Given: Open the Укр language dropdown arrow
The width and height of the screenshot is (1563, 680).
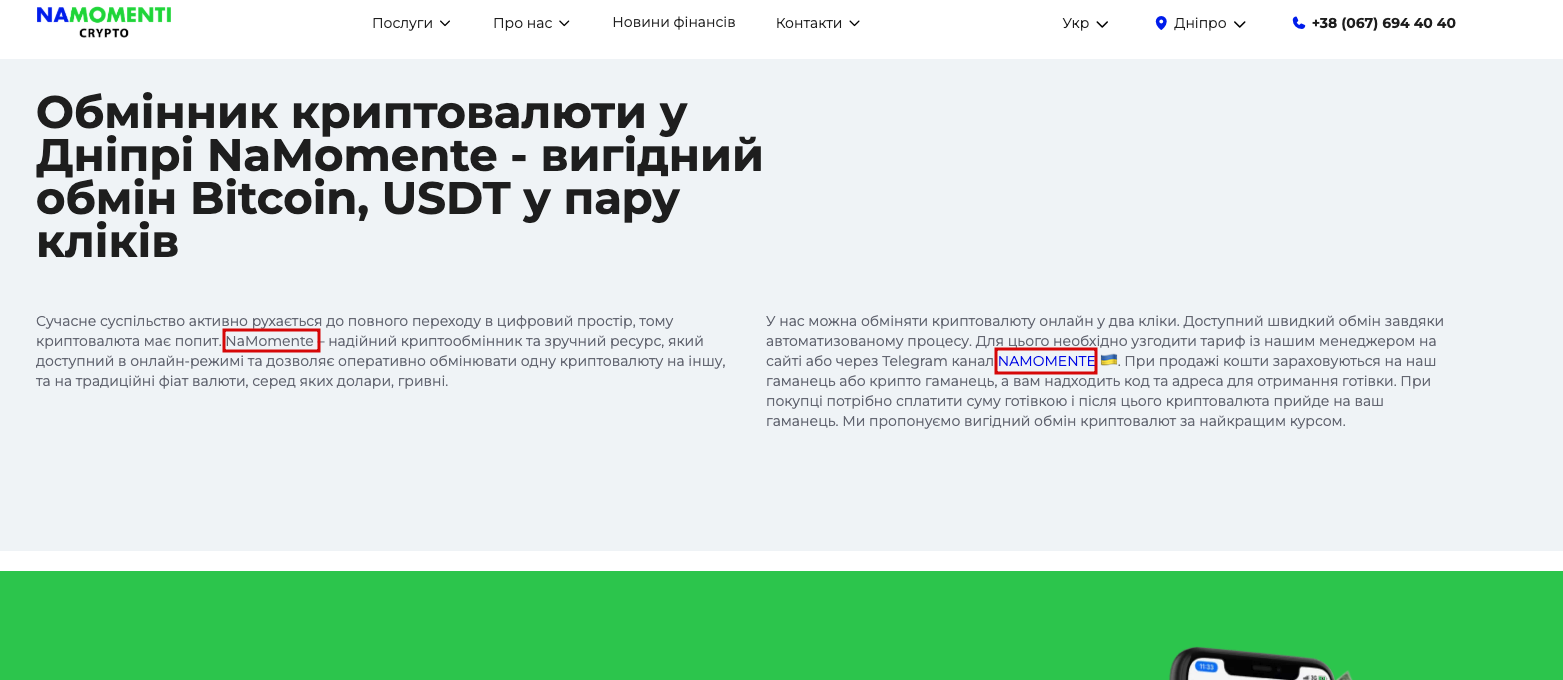Looking at the screenshot, I should 1102,24.
